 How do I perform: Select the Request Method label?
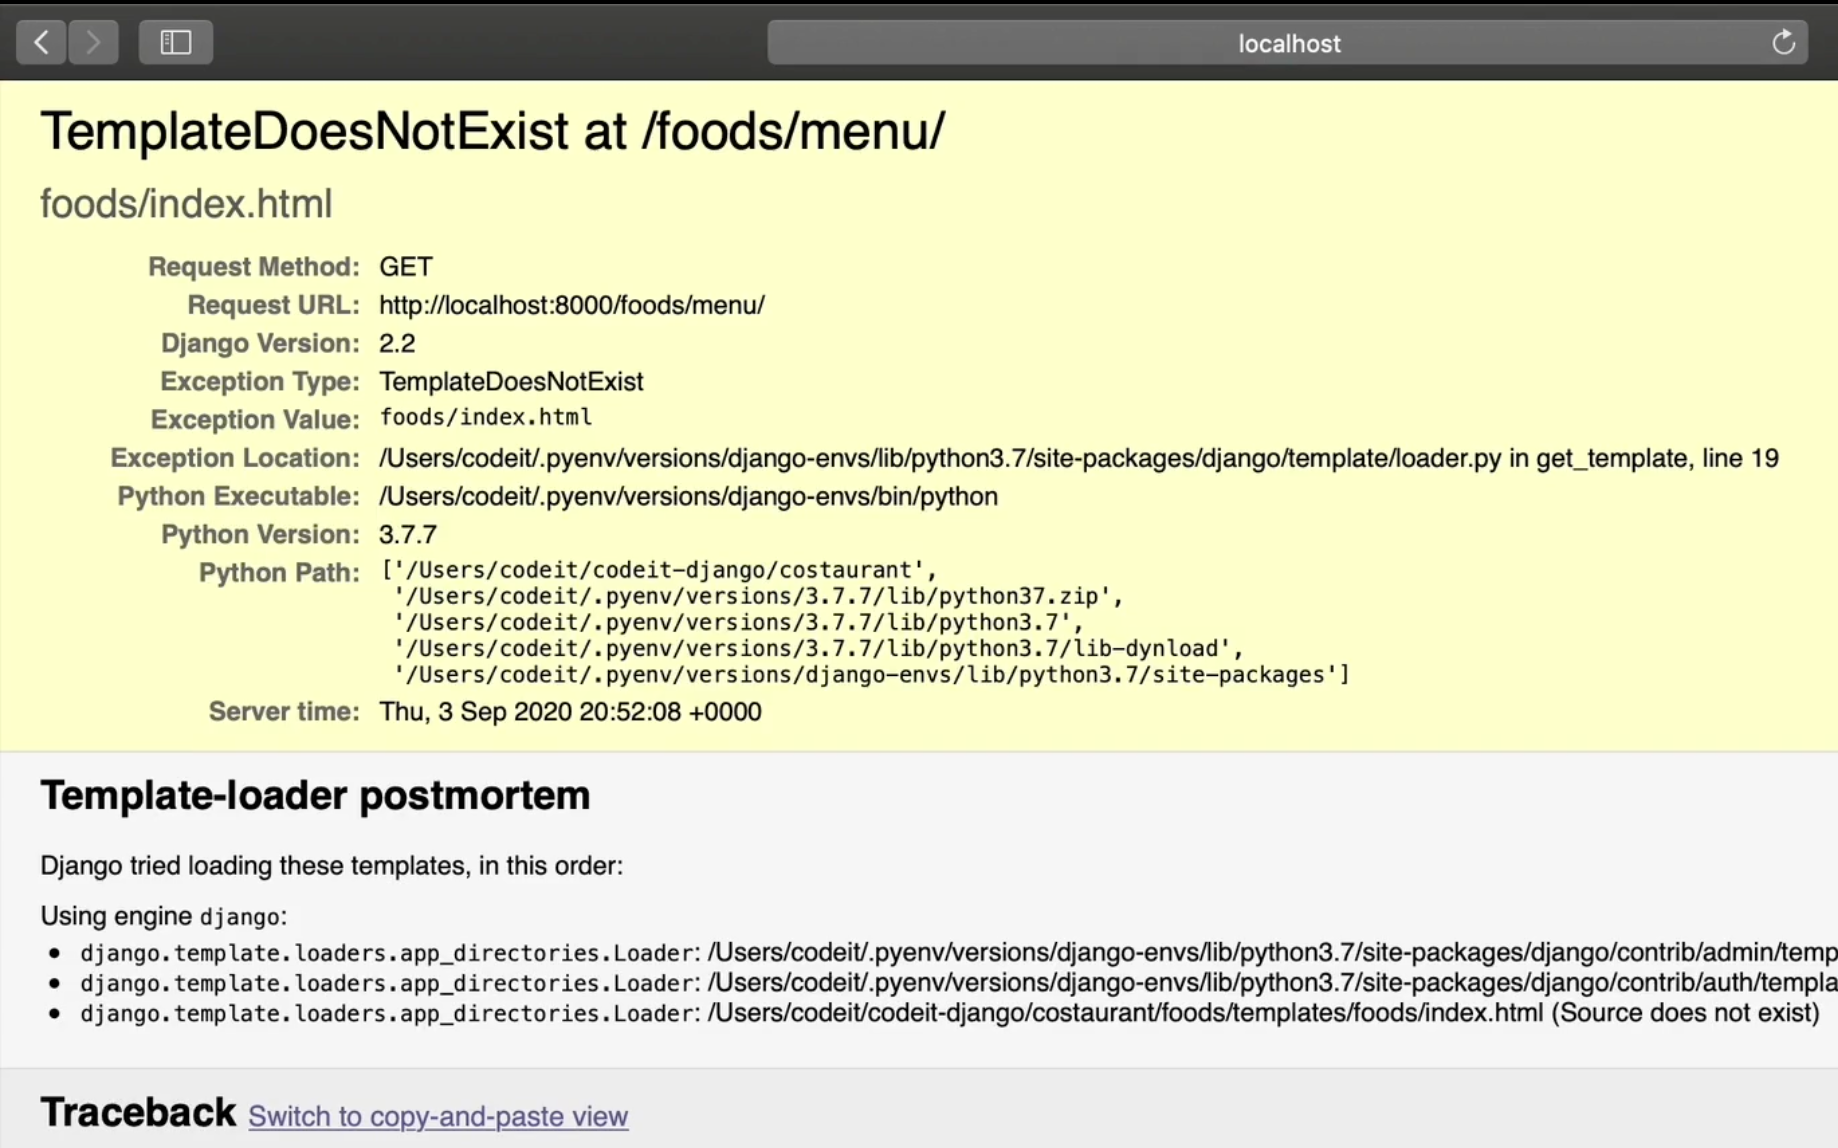tap(254, 267)
